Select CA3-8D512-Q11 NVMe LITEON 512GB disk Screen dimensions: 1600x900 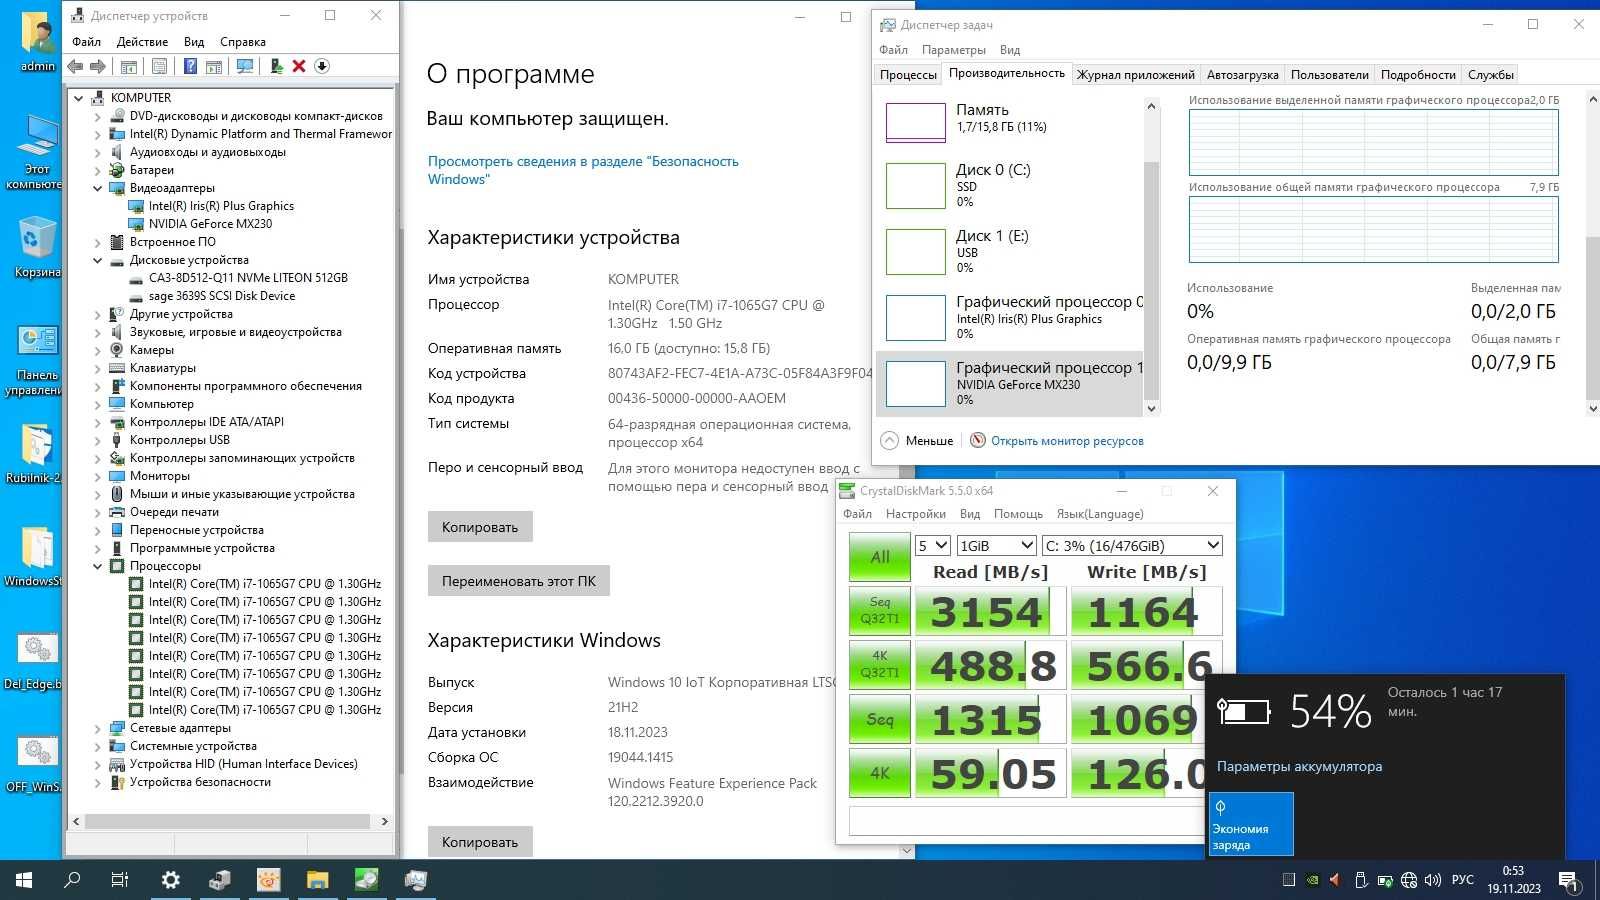[248, 278]
